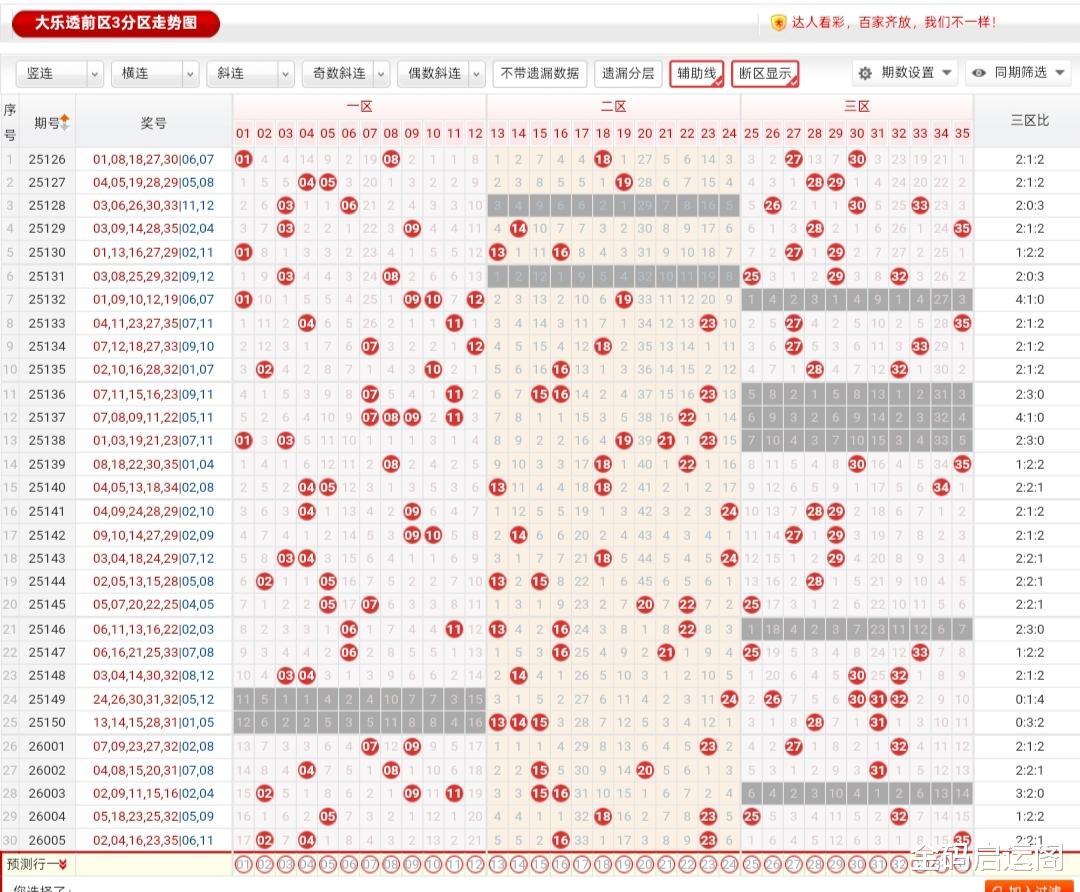This screenshot has width=1080, height=892.
Task: Click red ball 12 in row 25132
Action: coord(475,300)
